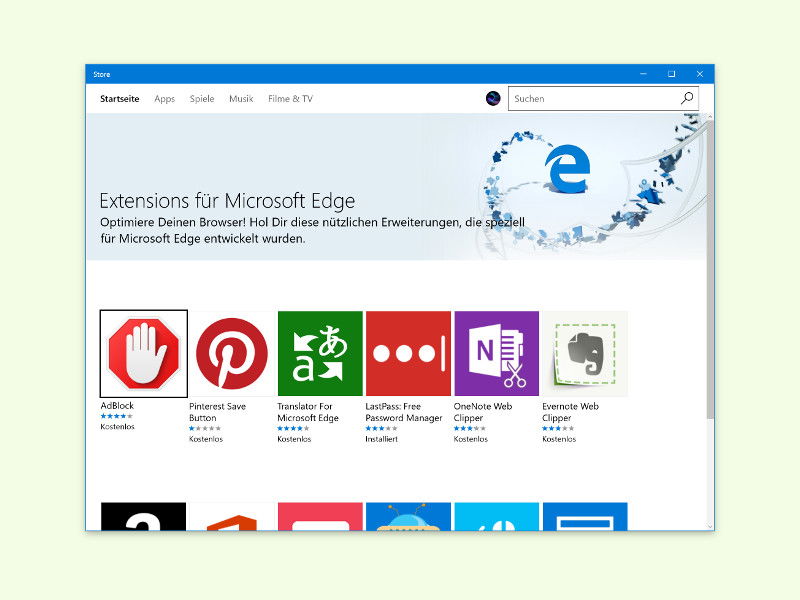Switch to the Musik tab
This screenshot has width=800, height=600.
[241, 98]
